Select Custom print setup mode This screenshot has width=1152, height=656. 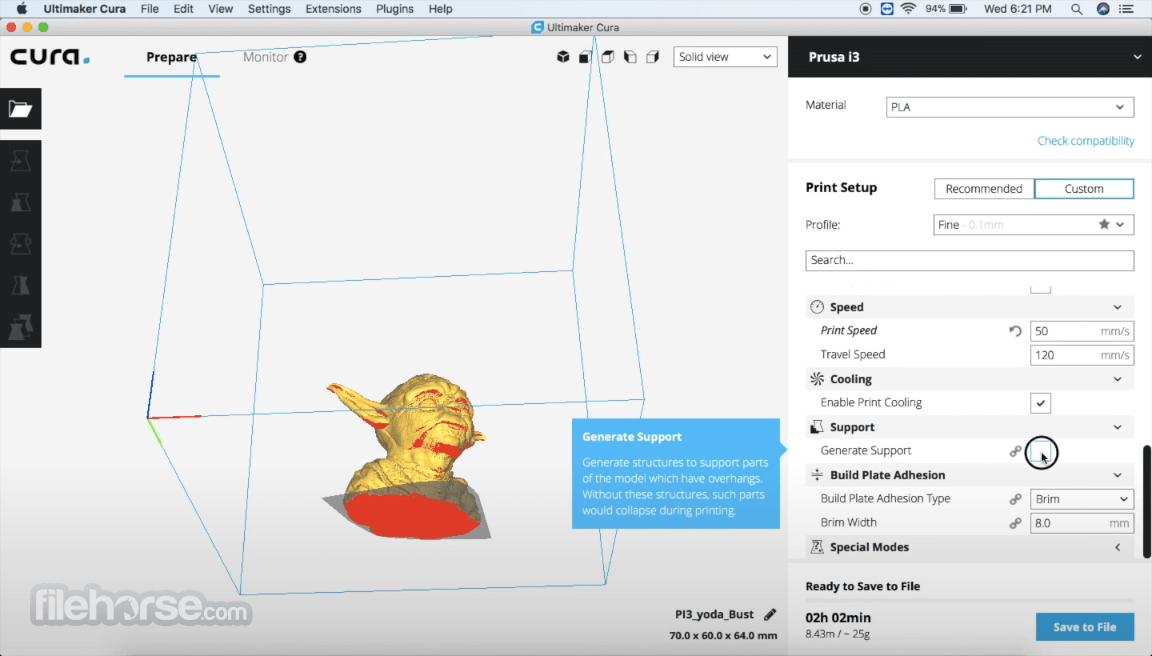(x=1084, y=189)
